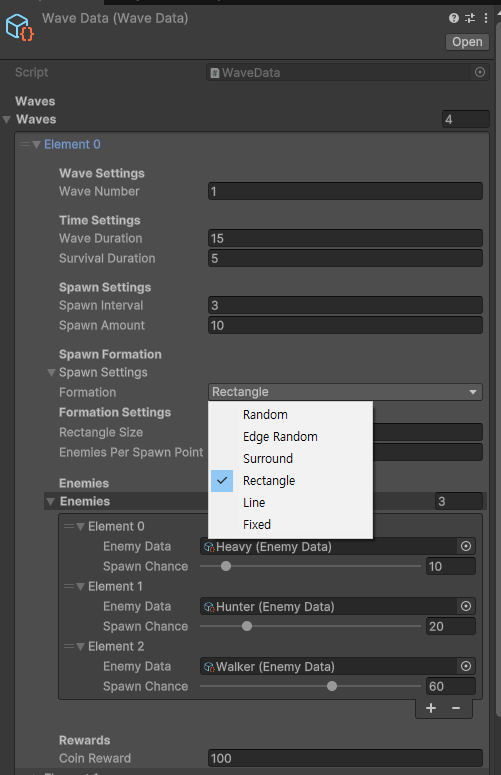Click the Enemies Element 0 reorder handle
The height and width of the screenshot is (775, 501).
(69, 526)
